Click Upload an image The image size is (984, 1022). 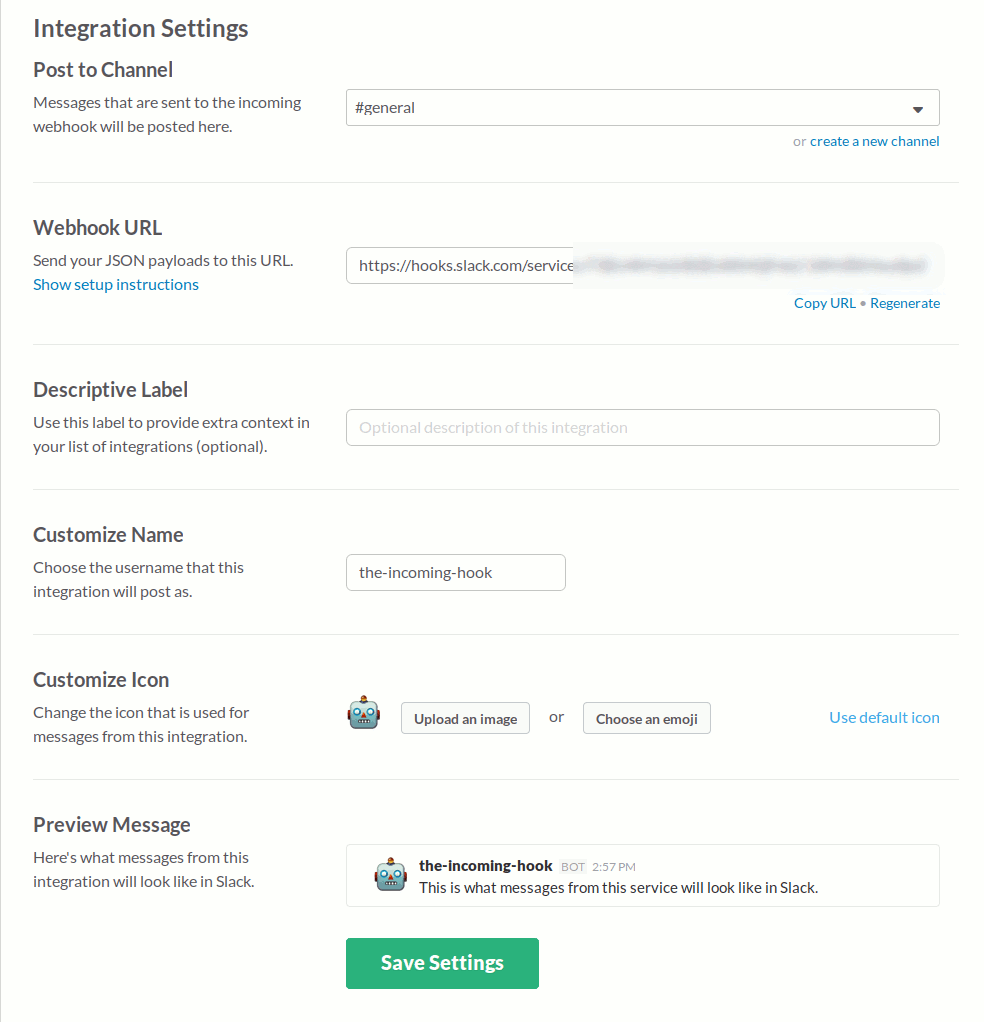465,718
